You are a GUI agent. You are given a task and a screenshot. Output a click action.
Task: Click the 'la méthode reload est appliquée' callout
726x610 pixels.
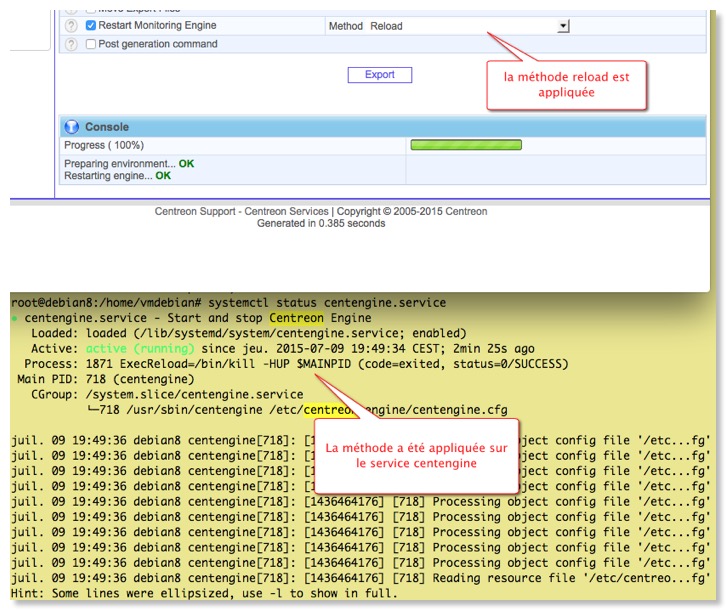click(567, 84)
